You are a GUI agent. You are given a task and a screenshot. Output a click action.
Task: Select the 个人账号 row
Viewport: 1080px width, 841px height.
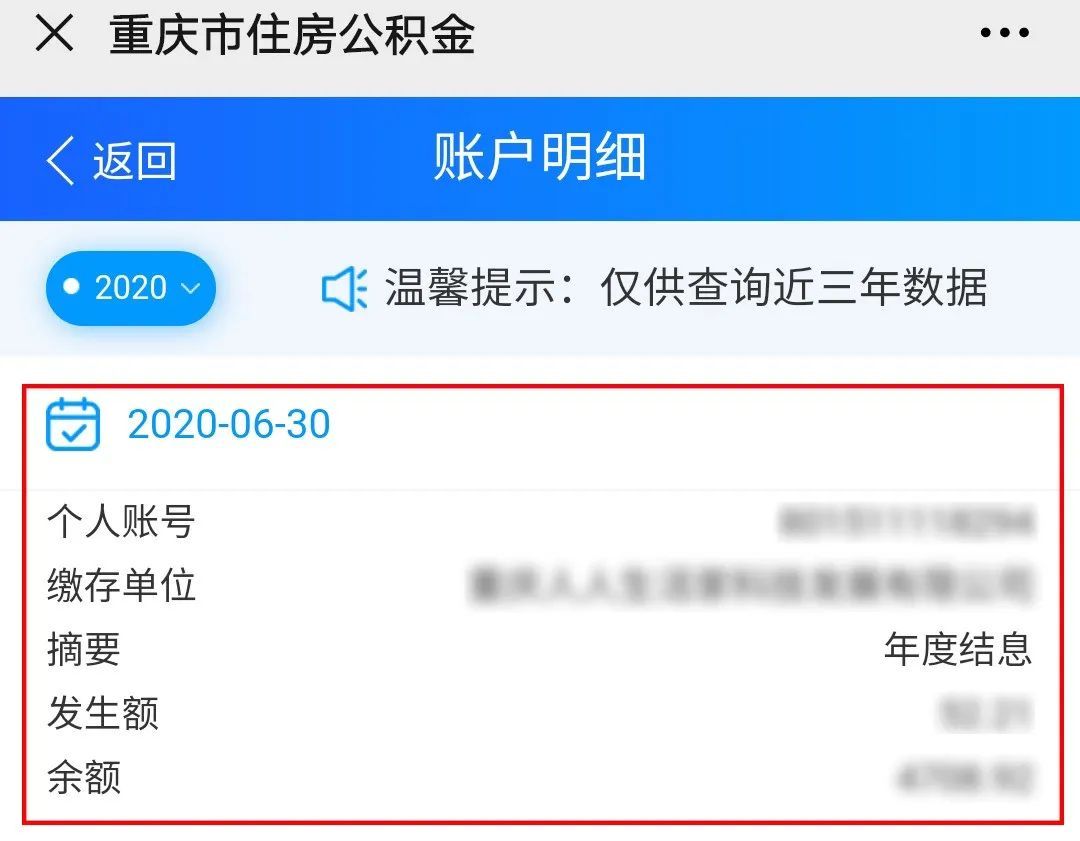coord(541,521)
